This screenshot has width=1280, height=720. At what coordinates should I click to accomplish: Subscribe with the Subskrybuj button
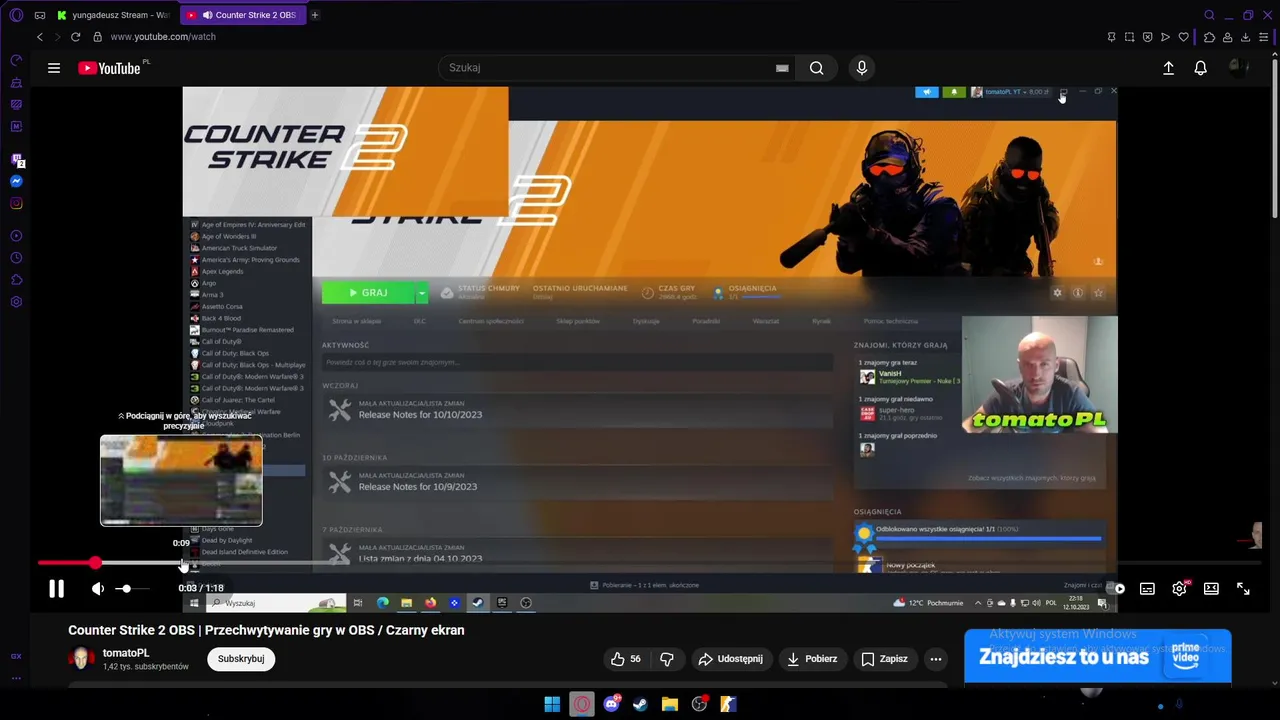[x=241, y=659]
